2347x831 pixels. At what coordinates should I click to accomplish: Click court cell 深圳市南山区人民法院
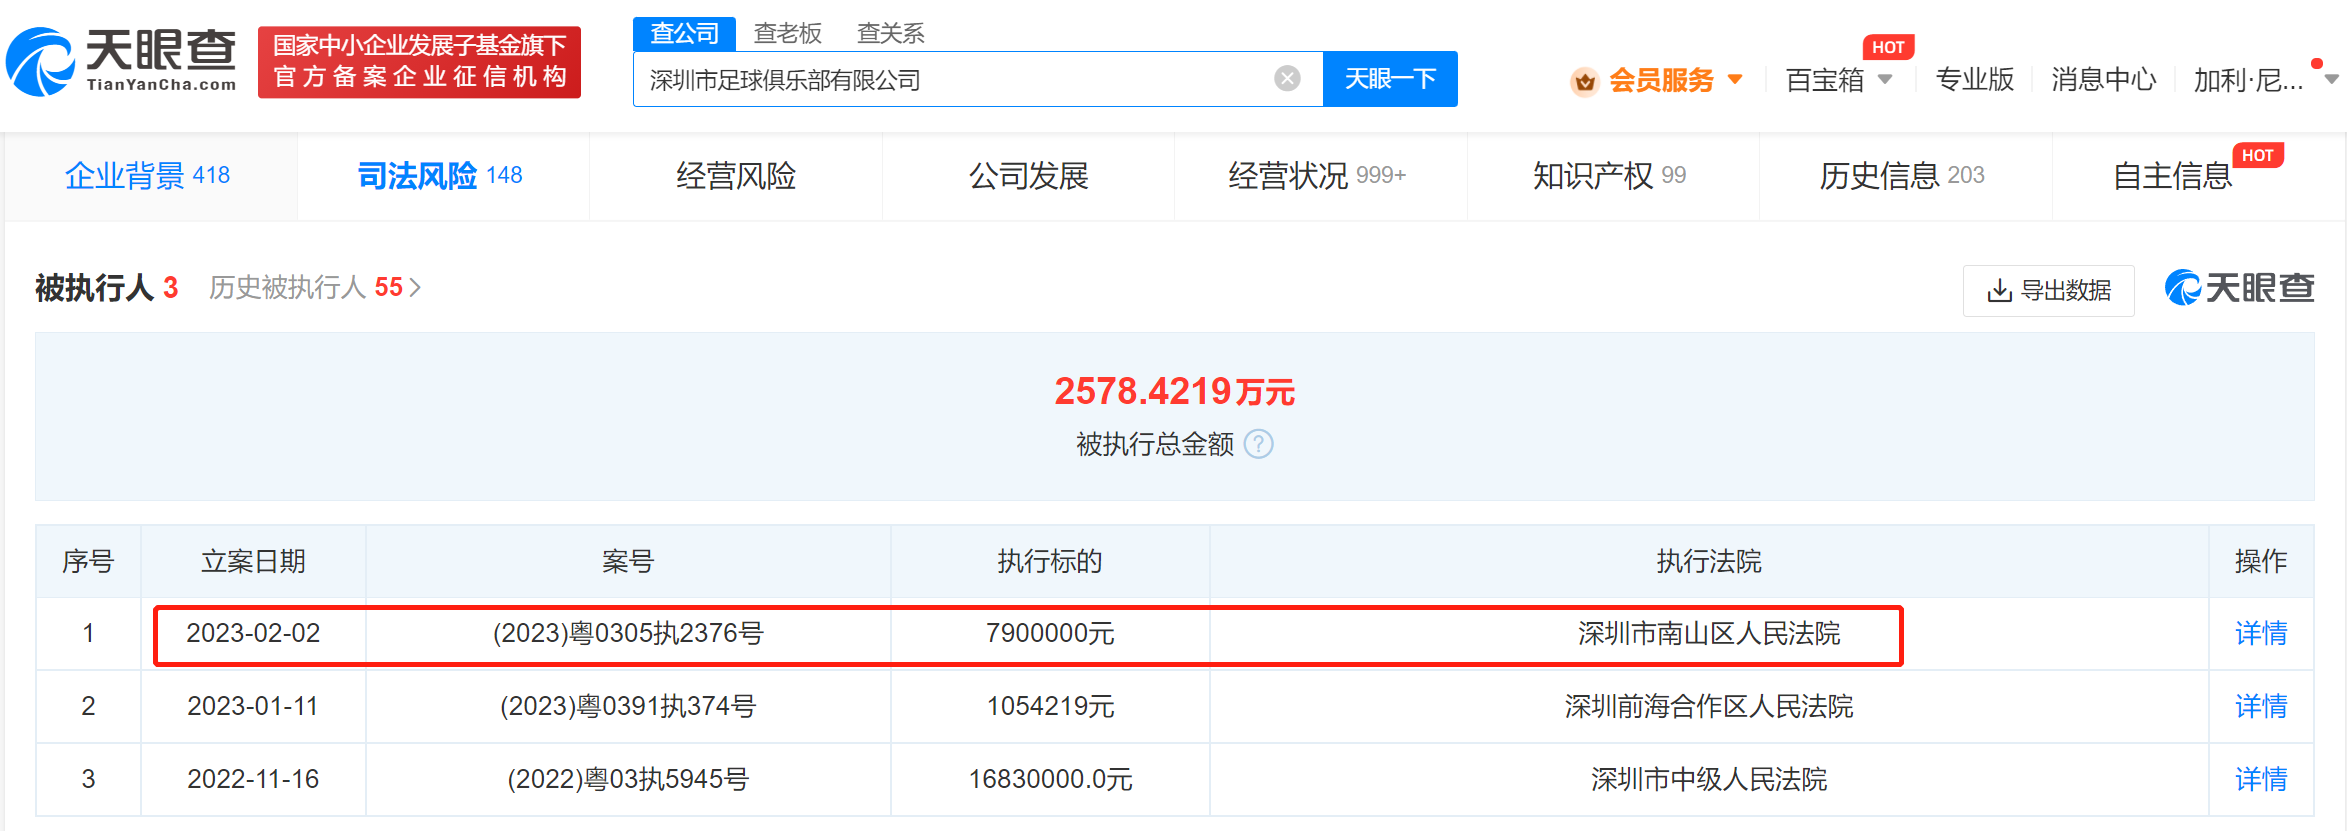pyautogui.click(x=1709, y=633)
